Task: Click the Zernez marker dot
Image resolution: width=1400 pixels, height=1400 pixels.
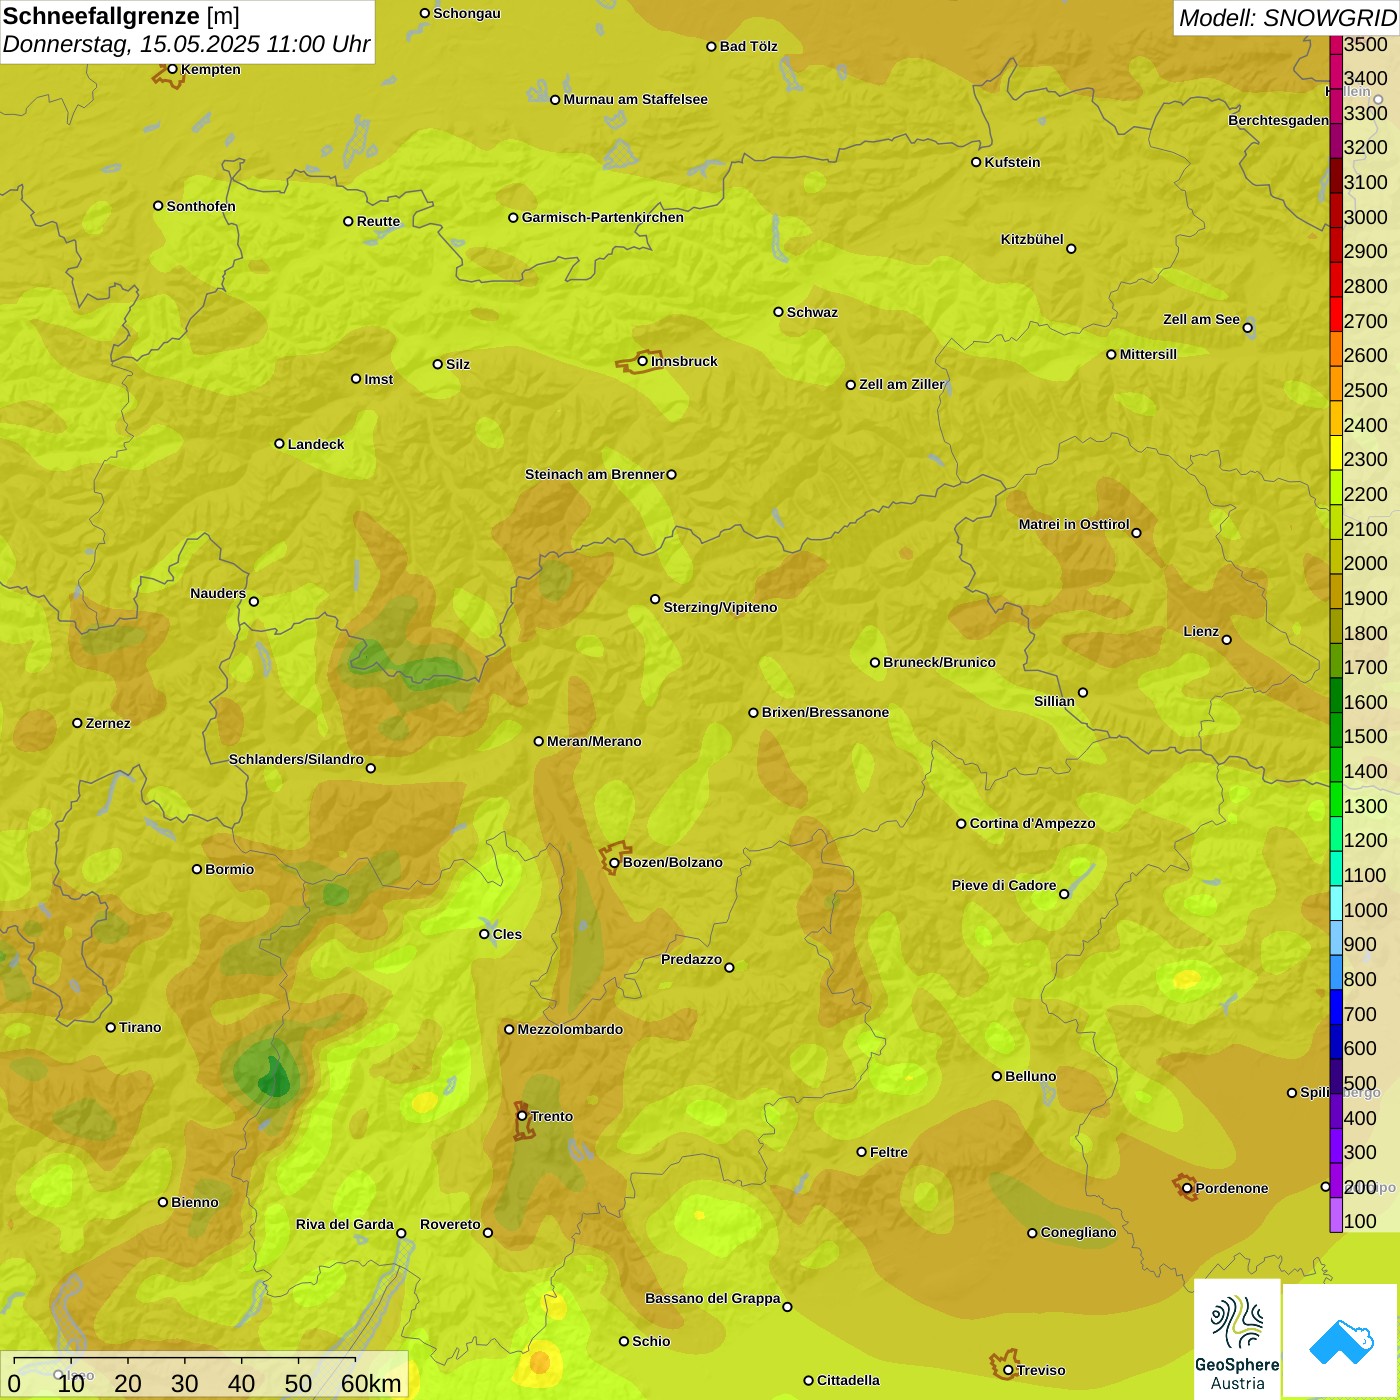Action: tap(77, 723)
